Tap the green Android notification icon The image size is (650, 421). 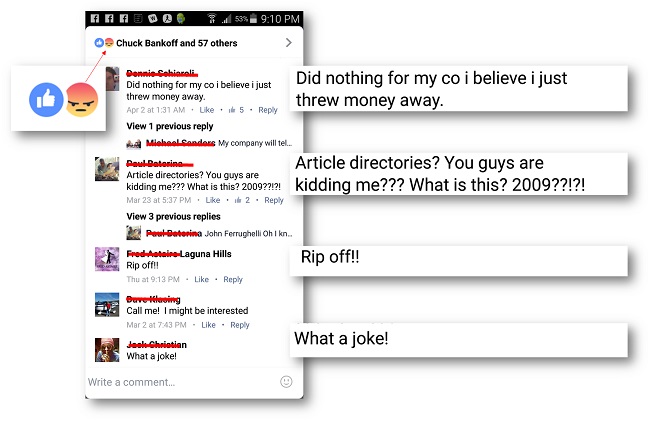click(180, 19)
